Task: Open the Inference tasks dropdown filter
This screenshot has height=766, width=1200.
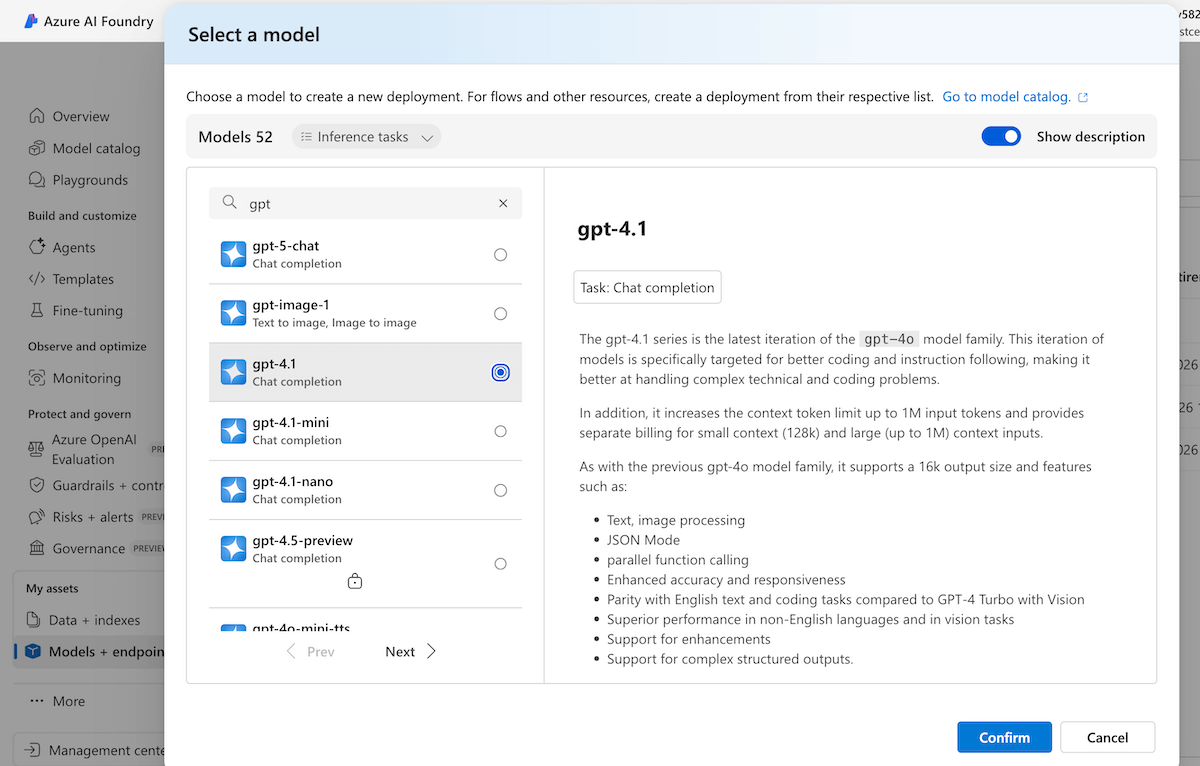Action: 366,137
